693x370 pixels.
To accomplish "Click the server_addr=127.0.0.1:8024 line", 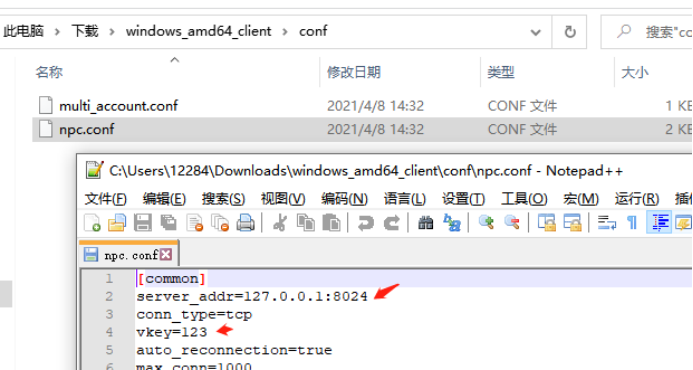I will (252, 296).
